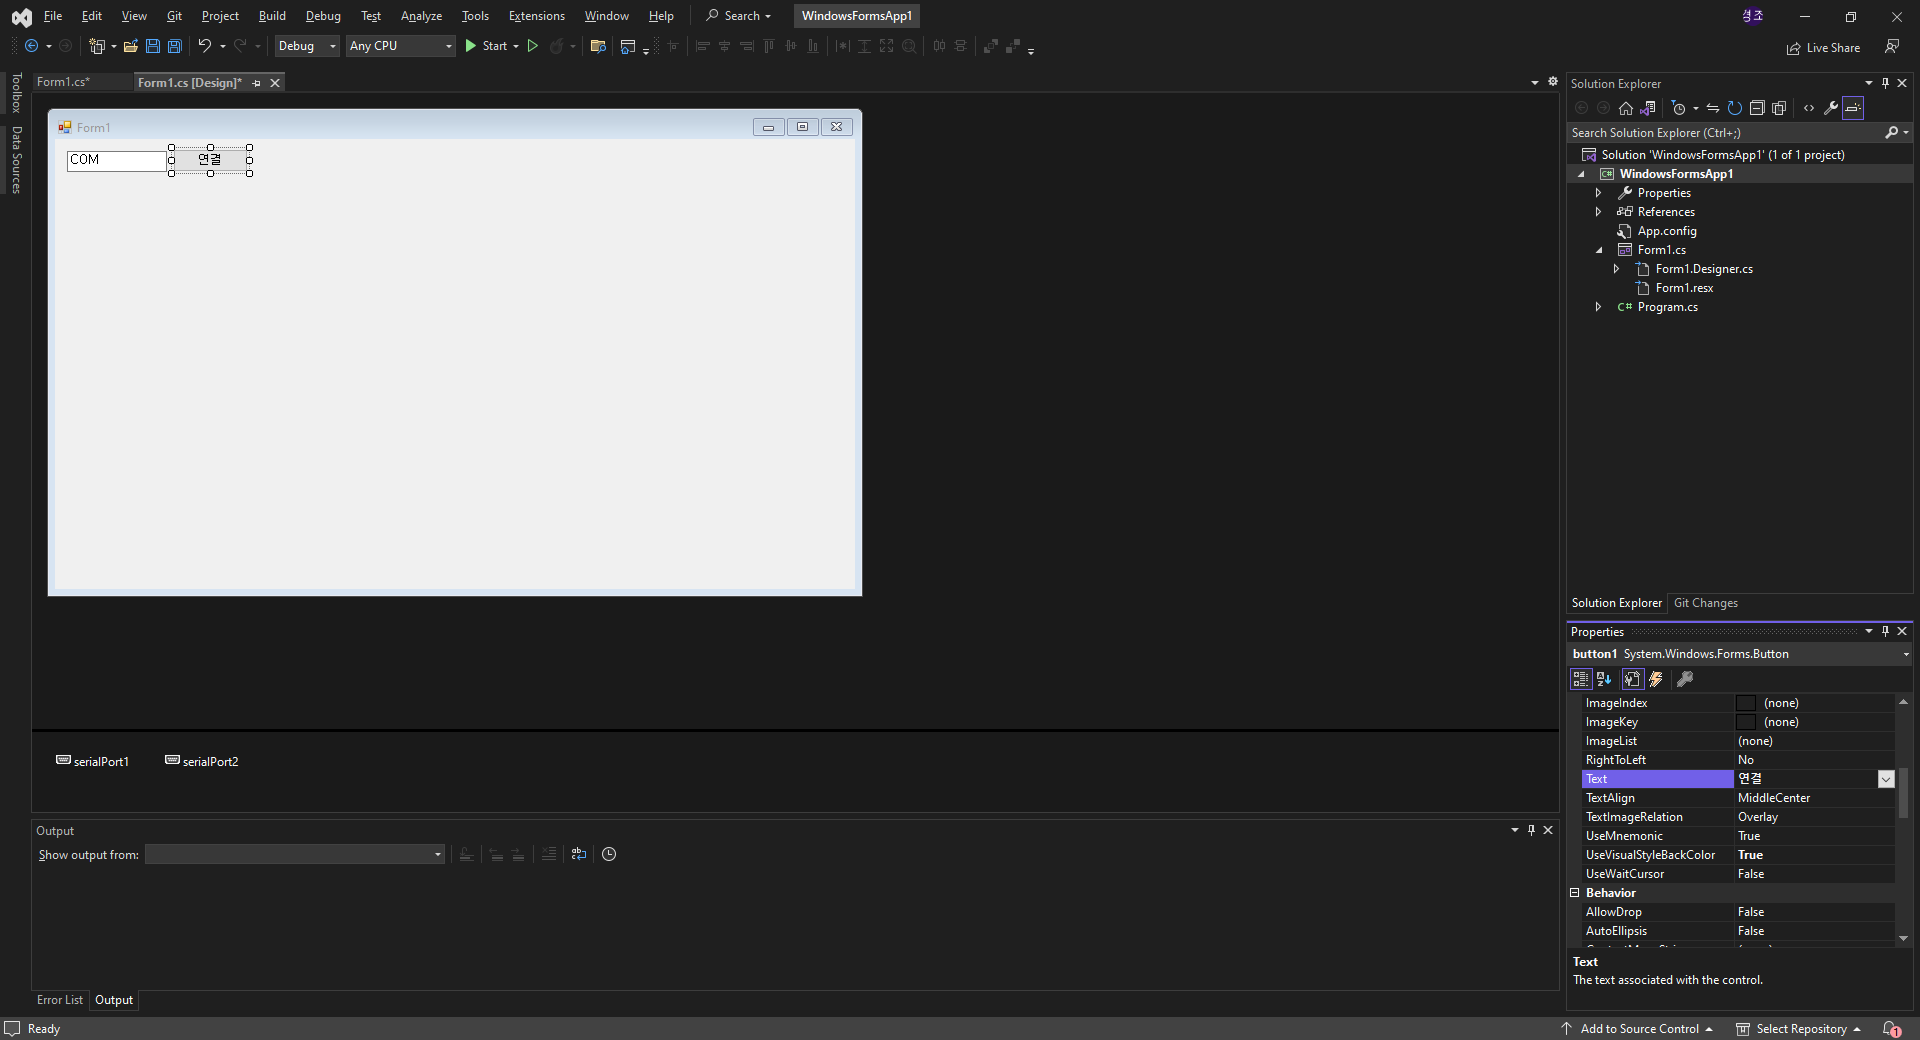Image resolution: width=1920 pixels, height=1040 pixels.
Task: Open the Pending Changes Filter icon
Action: 1679,108
